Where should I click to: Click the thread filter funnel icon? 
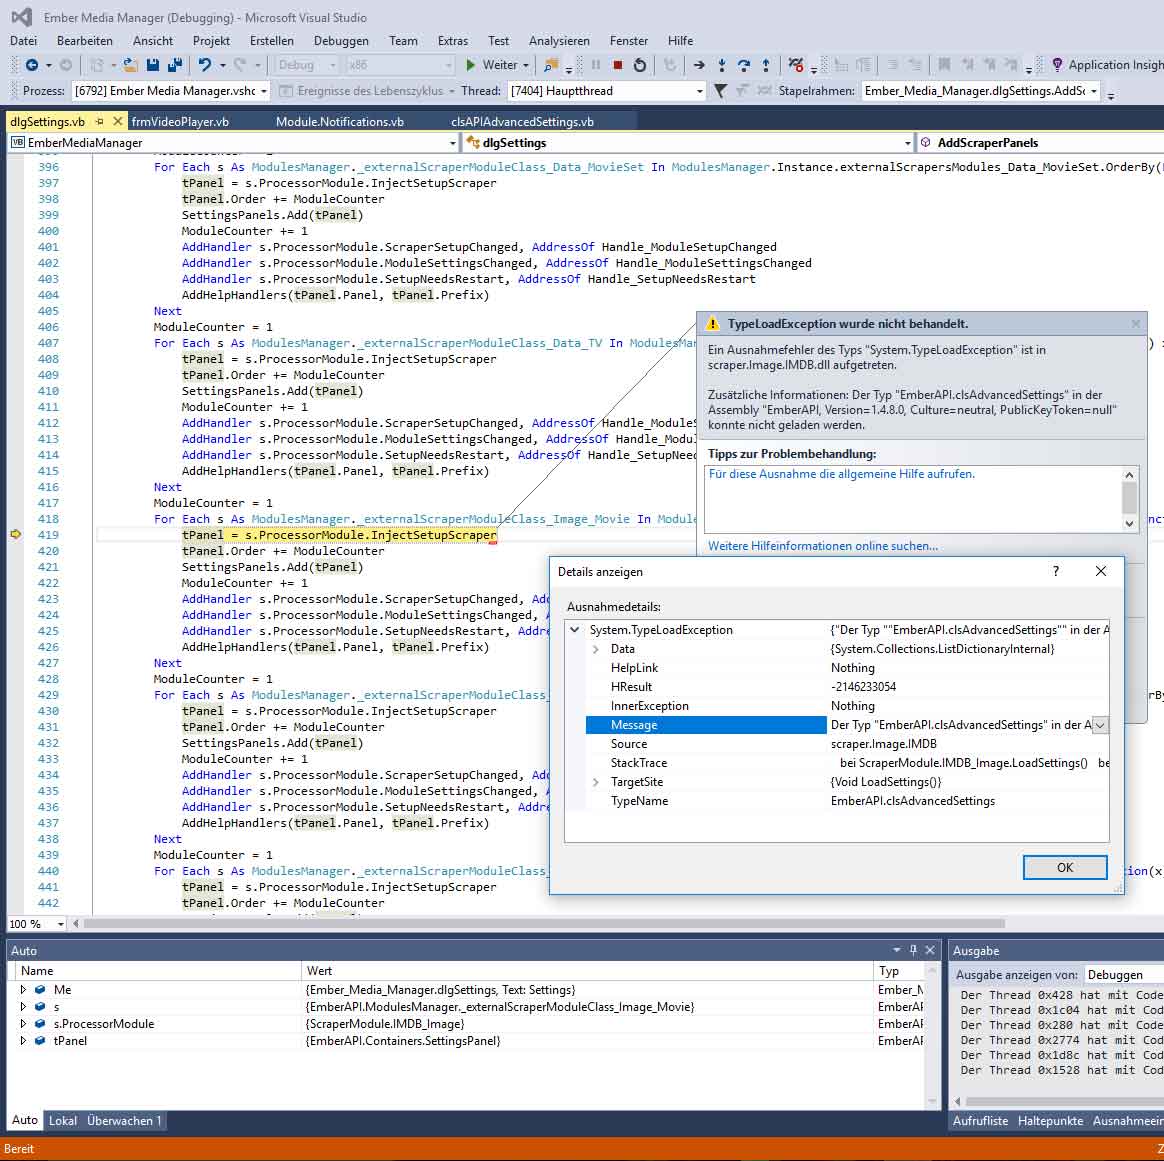click(x=720, y=91)
